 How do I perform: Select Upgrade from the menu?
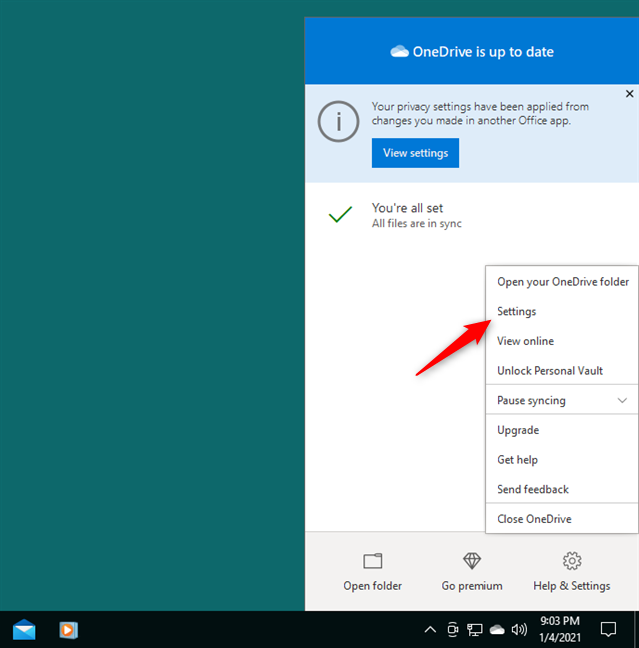click(x=562, y=430)
